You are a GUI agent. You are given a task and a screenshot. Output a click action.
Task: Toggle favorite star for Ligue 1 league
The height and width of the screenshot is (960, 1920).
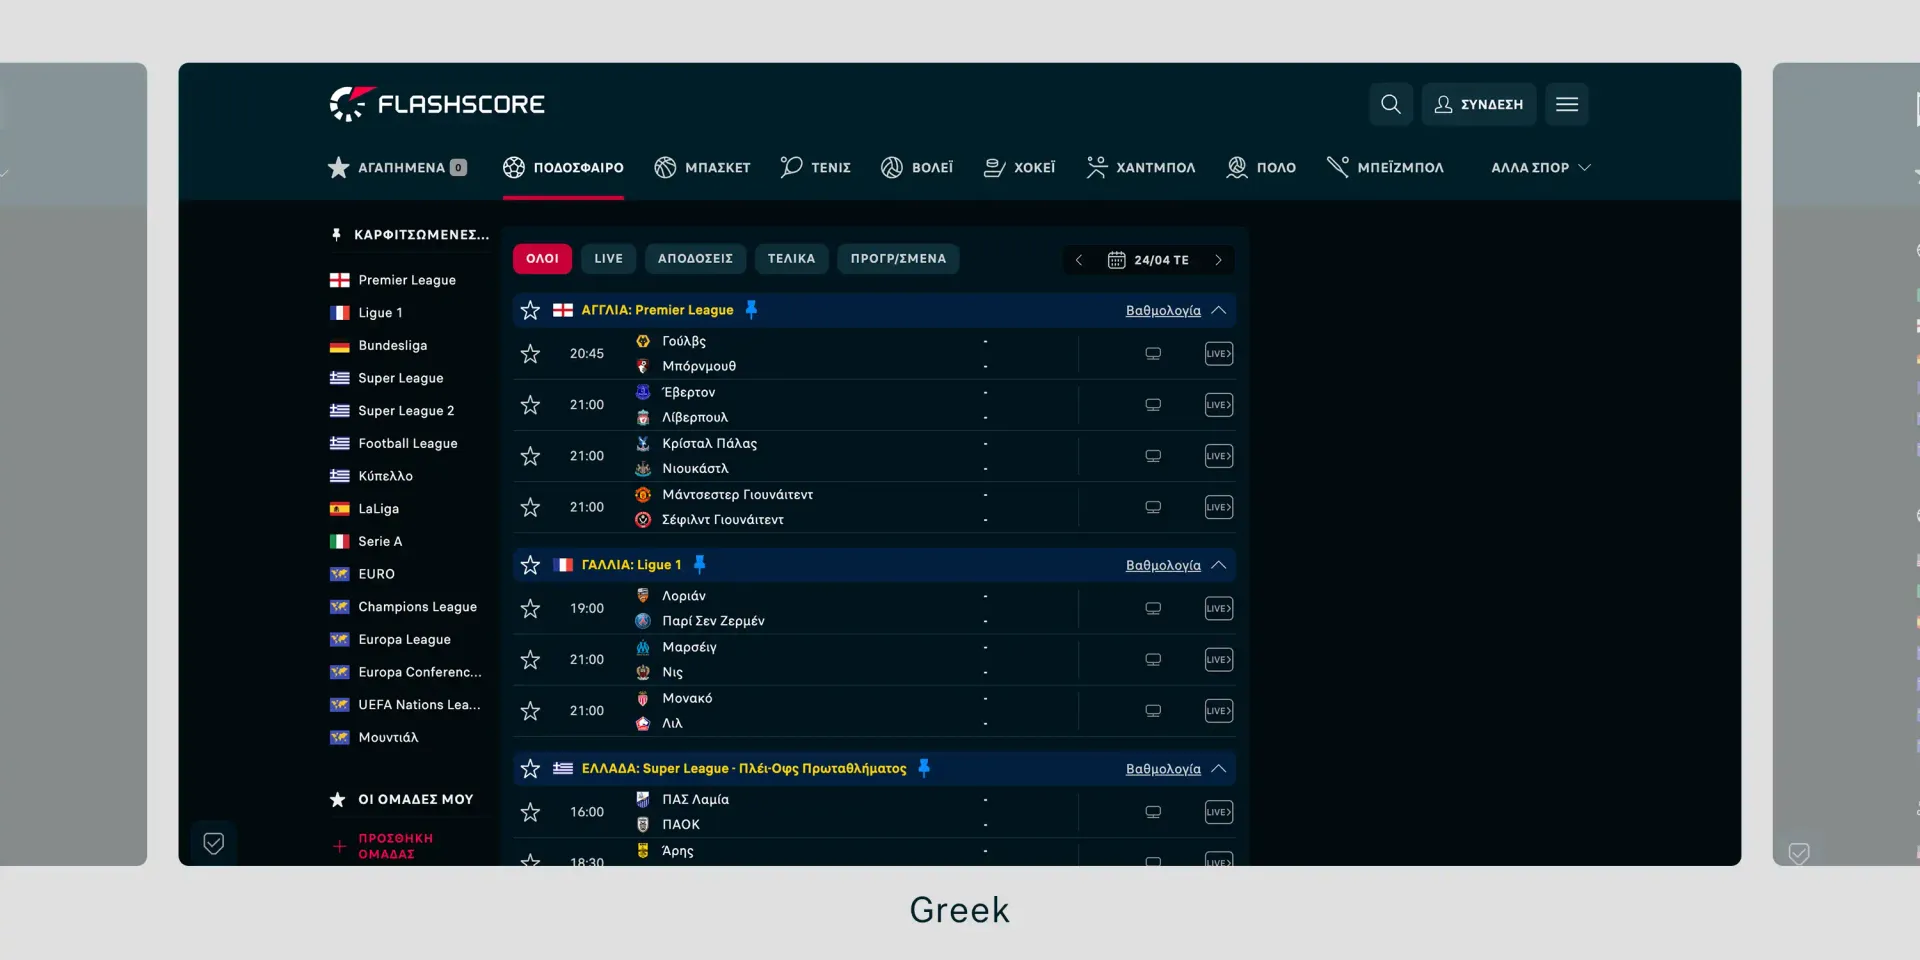pyautogui.click(x=530, y=565)
